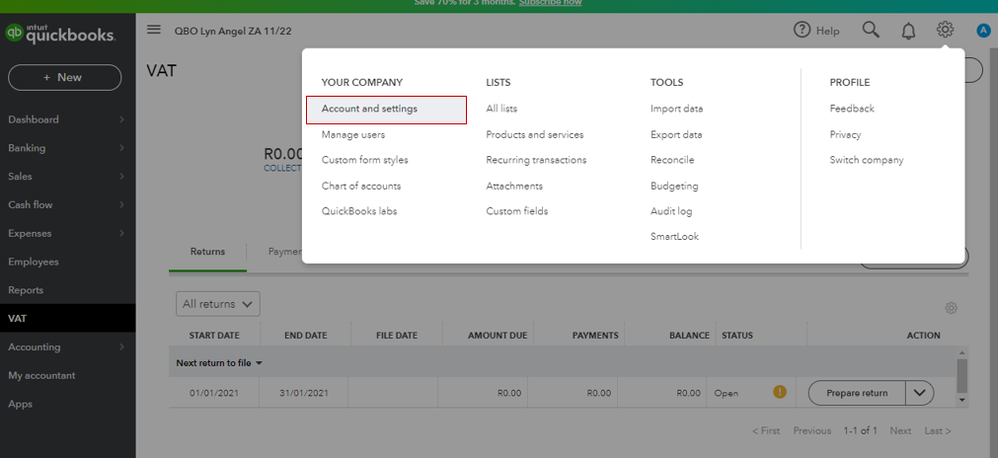The image size is (998, 458).
Task: Open Privacy under Profile
Action: tap(845, 135)
